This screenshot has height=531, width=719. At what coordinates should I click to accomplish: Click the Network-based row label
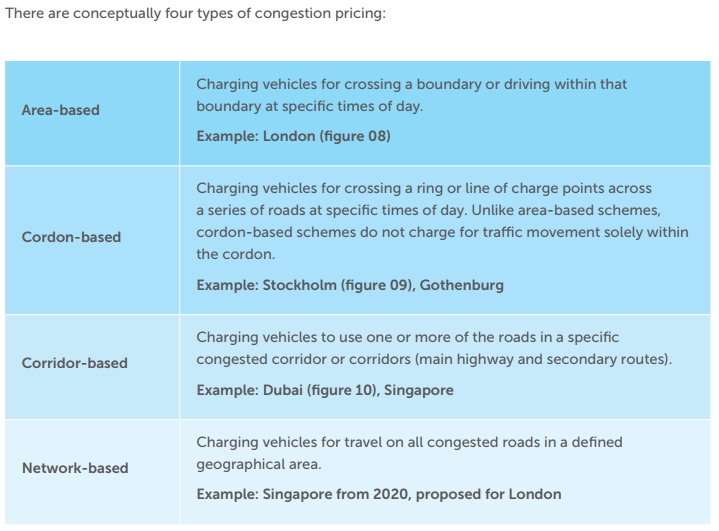coord(75,468)
